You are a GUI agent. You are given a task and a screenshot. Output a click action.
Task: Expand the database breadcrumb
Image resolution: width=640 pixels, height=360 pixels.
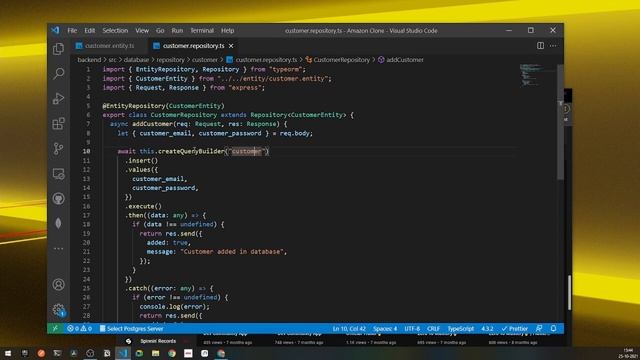(136, 60)
